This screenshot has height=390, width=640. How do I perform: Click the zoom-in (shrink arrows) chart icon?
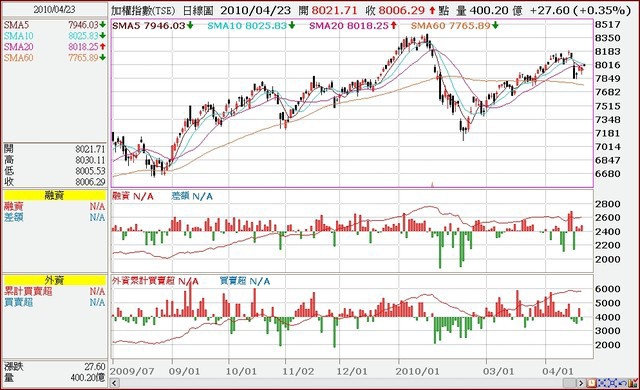click(602, 383)
